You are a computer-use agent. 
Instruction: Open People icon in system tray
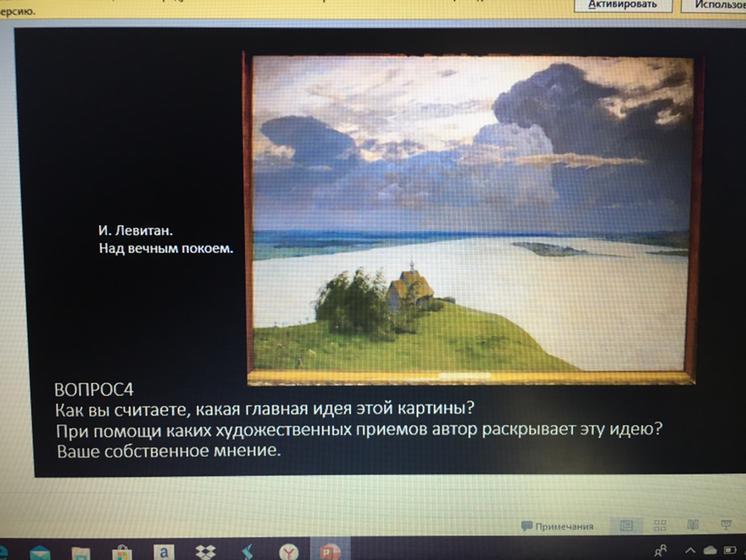tap(660, 551)
